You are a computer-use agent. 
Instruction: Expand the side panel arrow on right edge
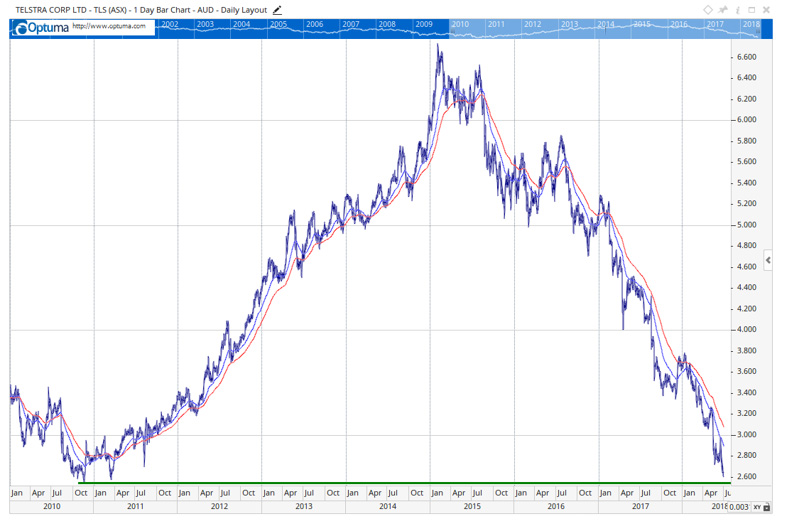(768, 260)
